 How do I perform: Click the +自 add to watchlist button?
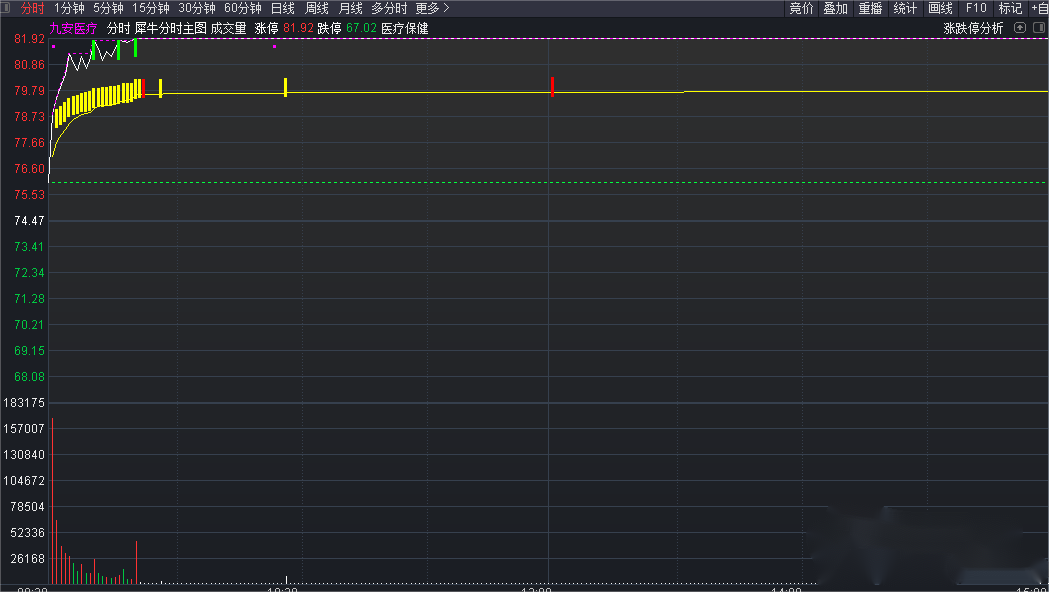click(1040, 8)
